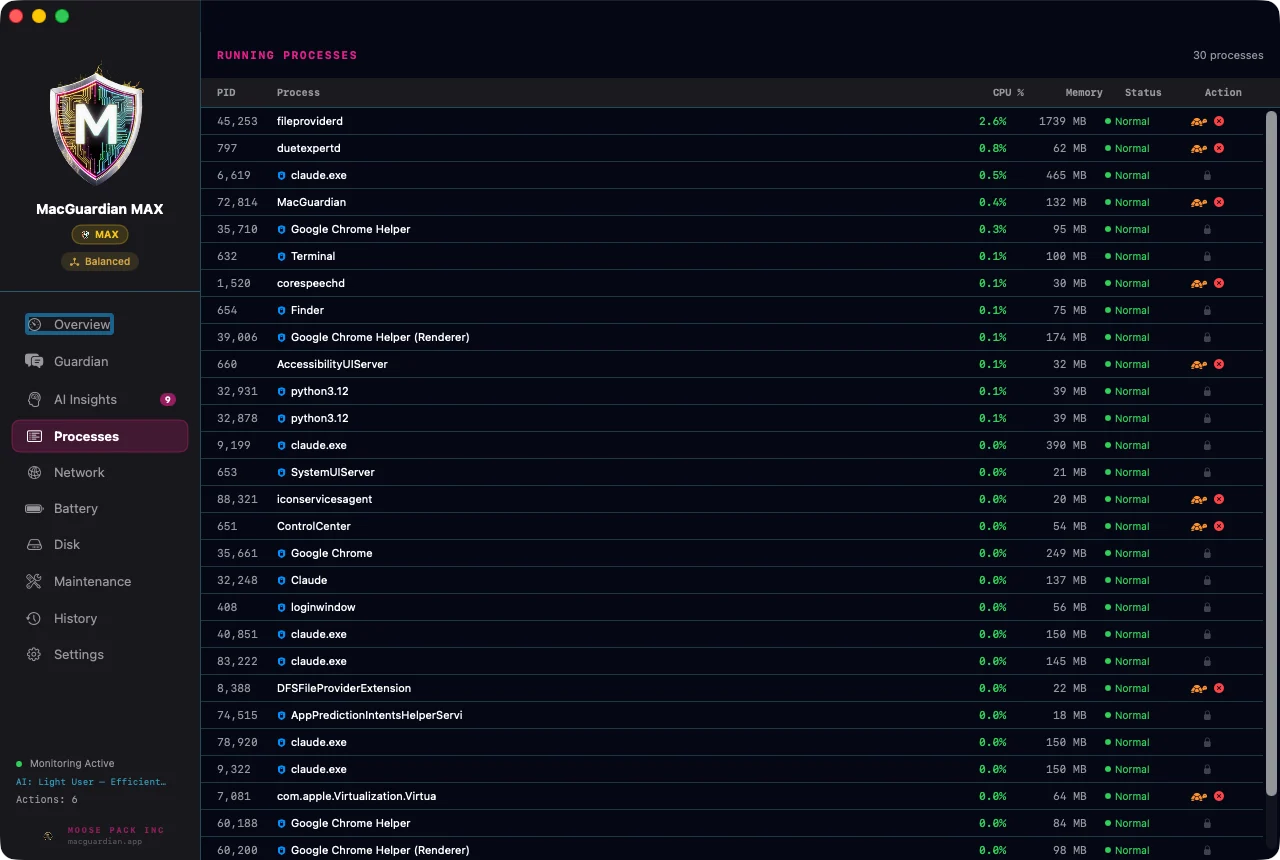Click the 'Actions: 6' counter

pyautogui.click(x=47, y=799)
